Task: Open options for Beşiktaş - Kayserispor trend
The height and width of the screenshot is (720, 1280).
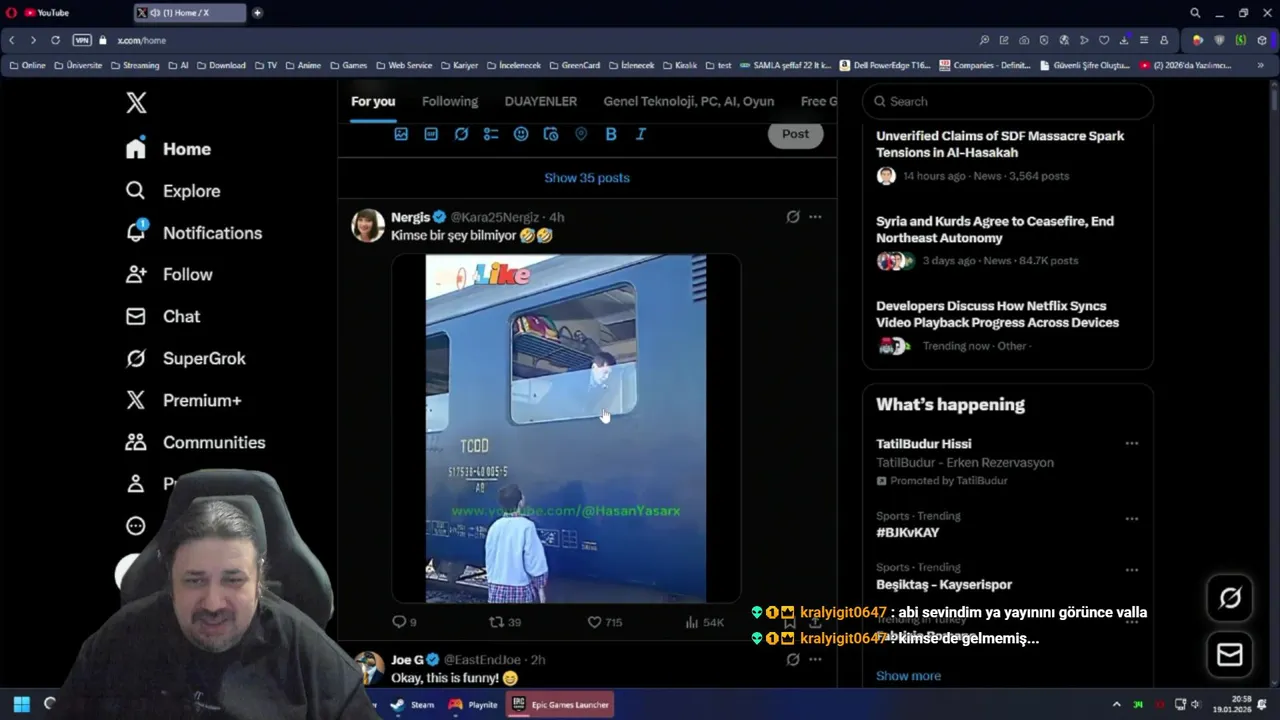Action: tap(1131, 570)
